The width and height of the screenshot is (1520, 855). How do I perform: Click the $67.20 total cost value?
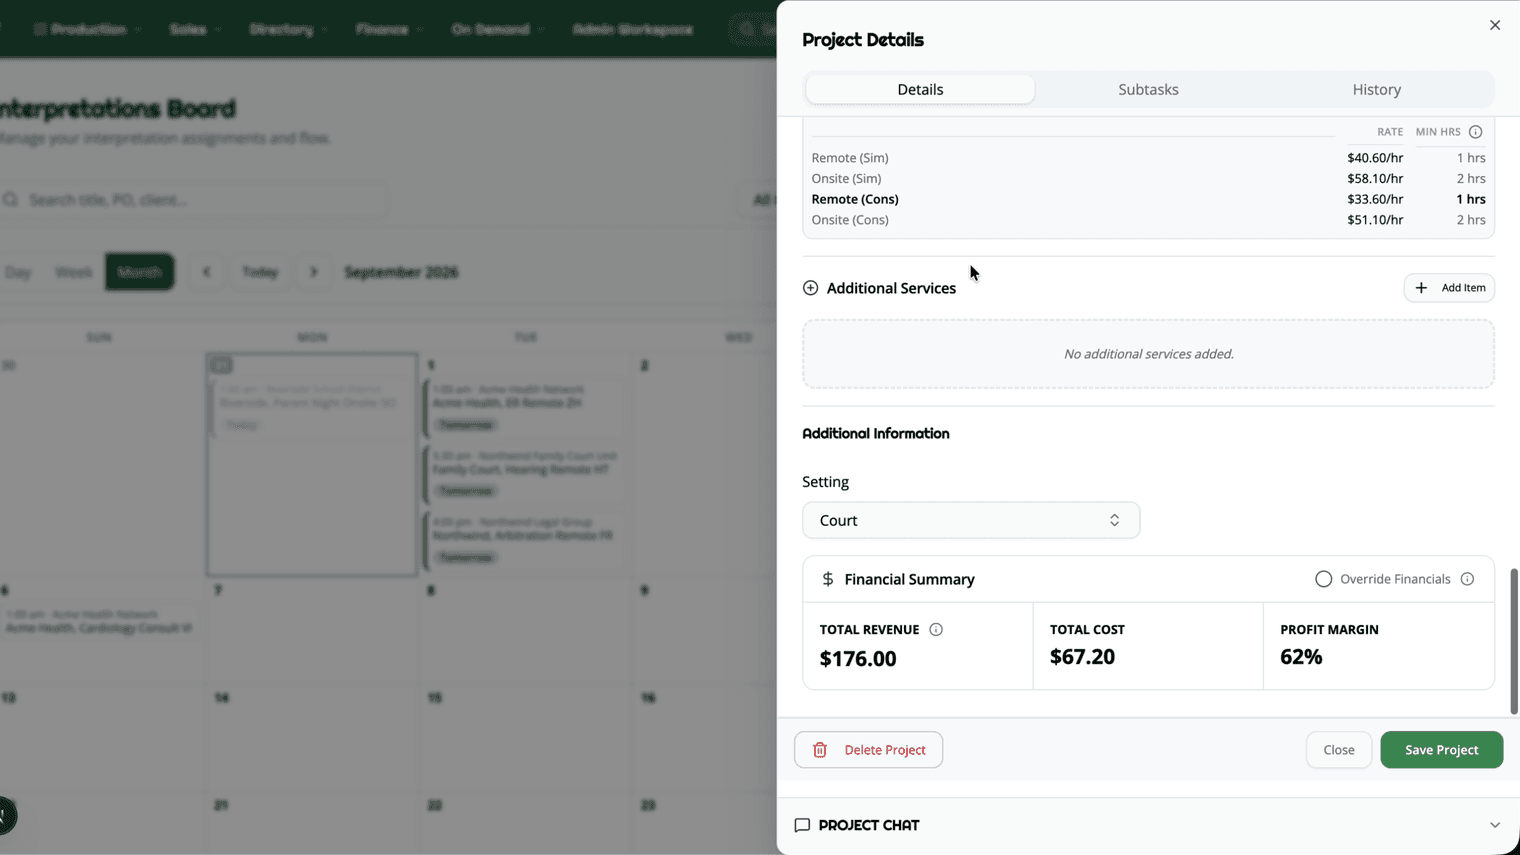[x=1082, y=657]
